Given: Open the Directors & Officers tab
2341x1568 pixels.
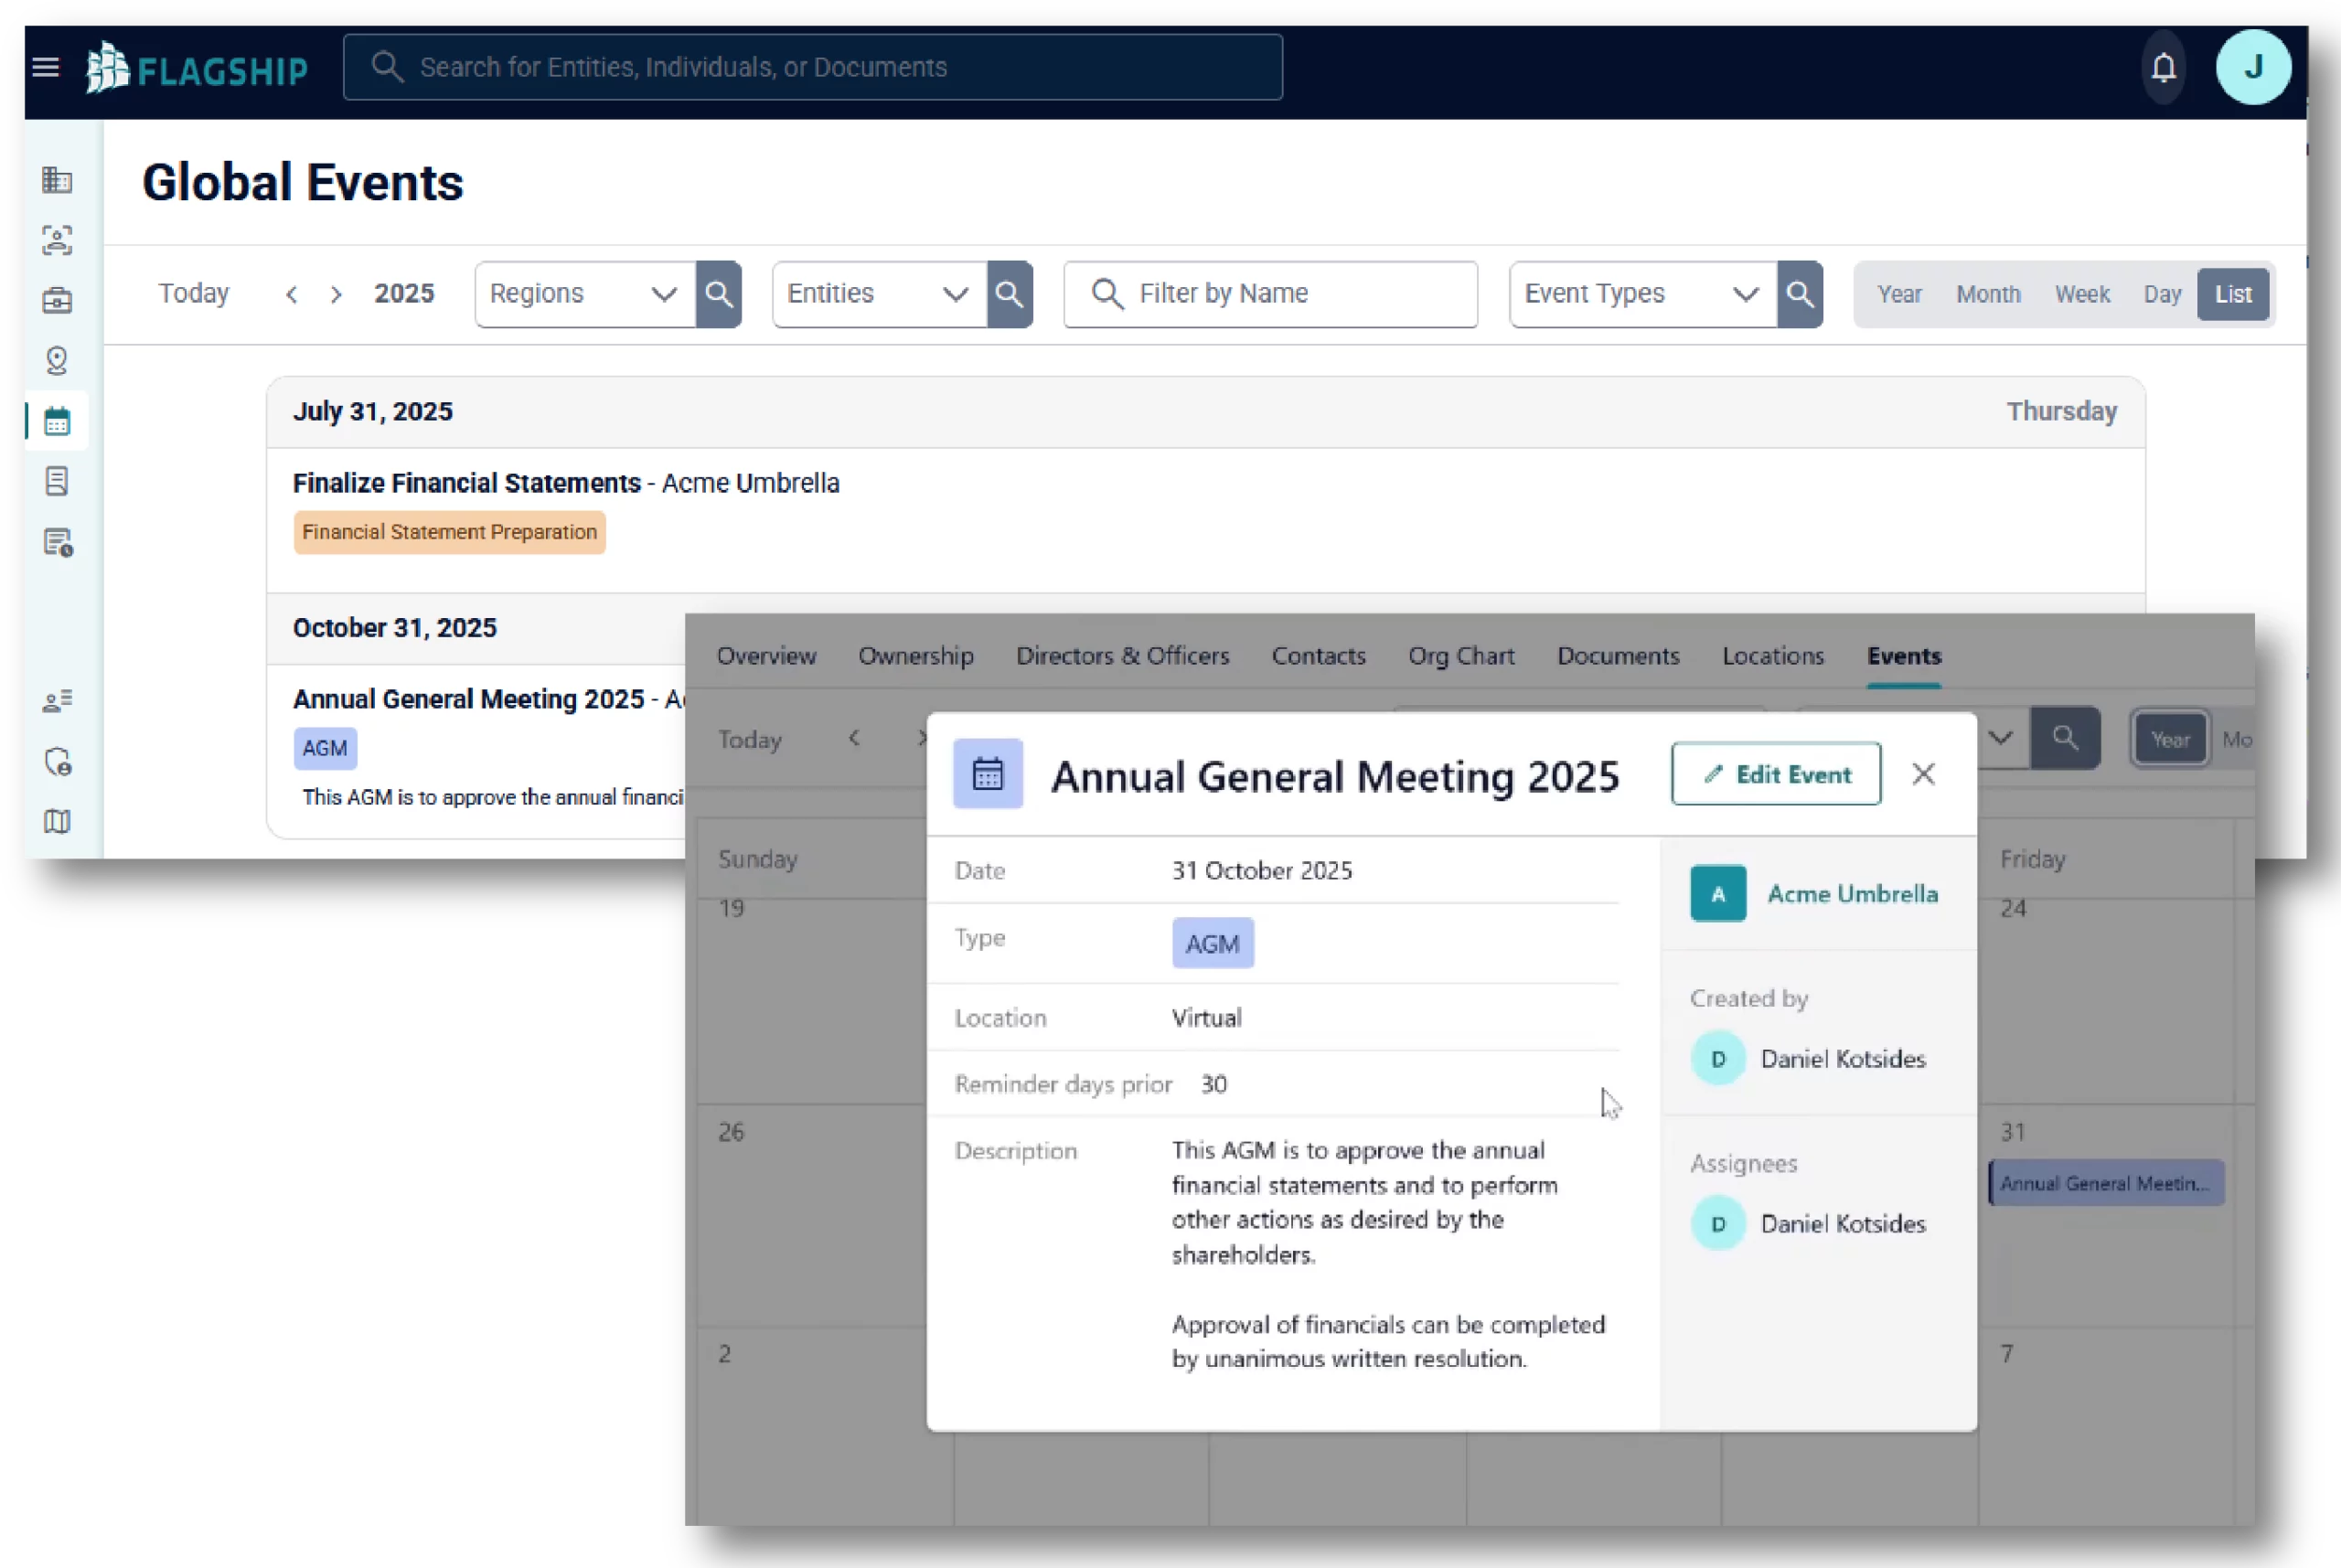Looking at the screenshot, I should coord(1123,656).
